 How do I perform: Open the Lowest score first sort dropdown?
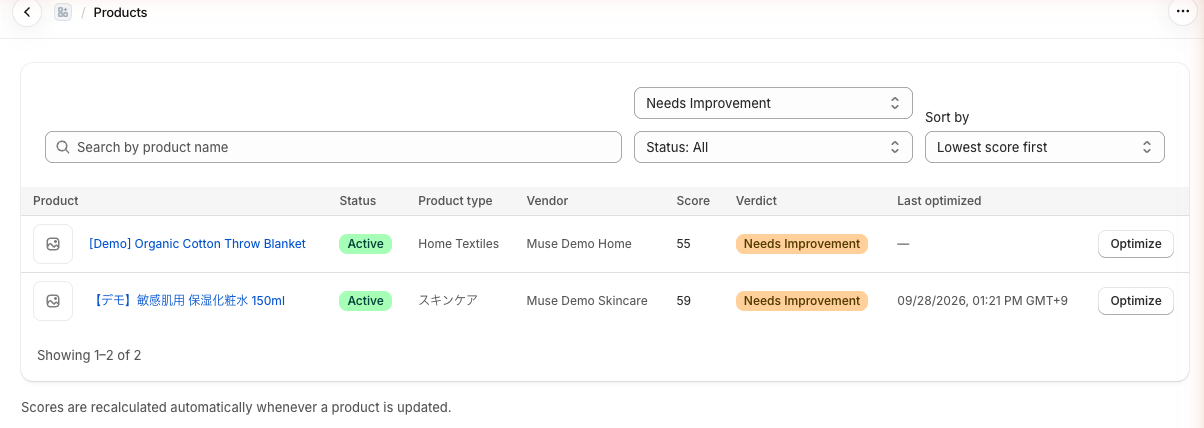[1044, 147]
